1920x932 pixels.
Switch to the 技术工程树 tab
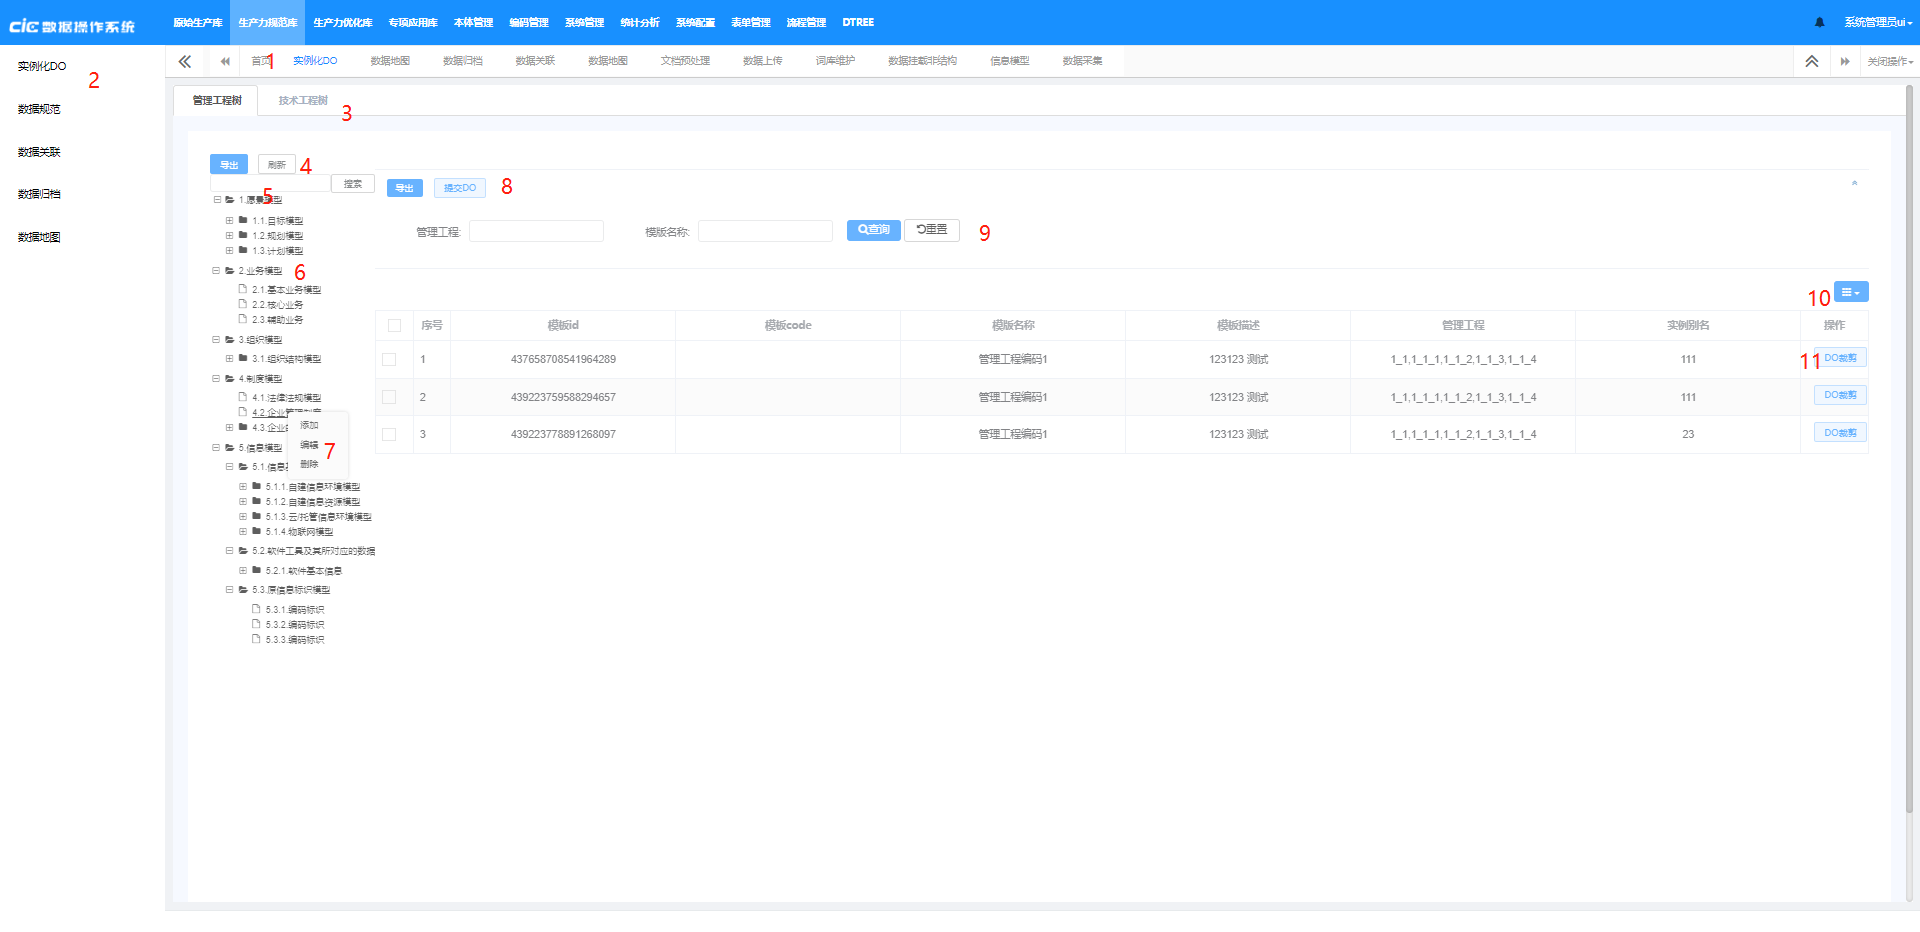tap(303, 100)
